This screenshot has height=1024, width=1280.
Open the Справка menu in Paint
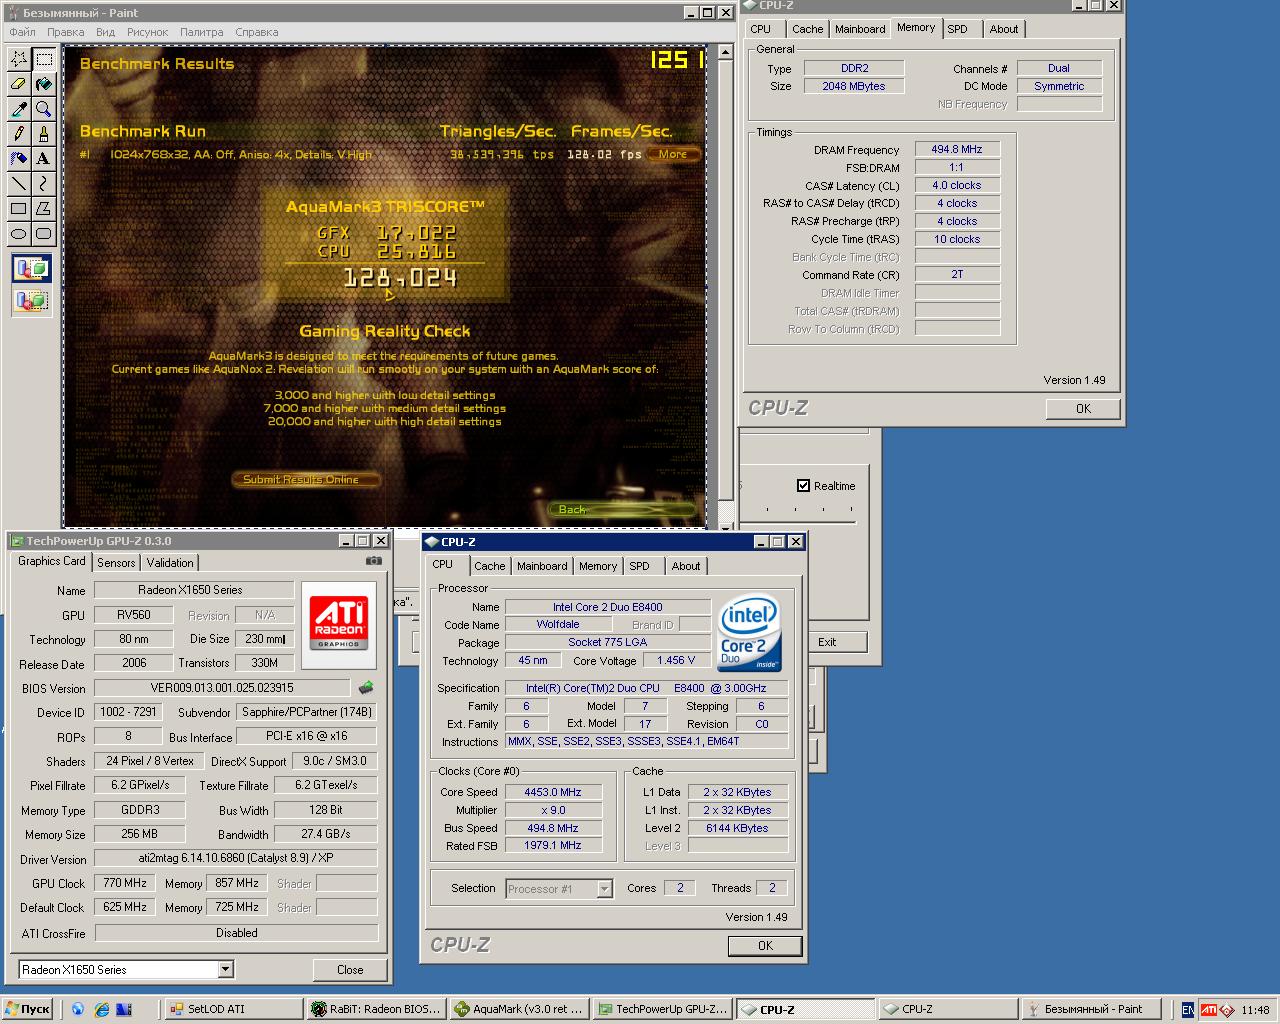point(256,32)
